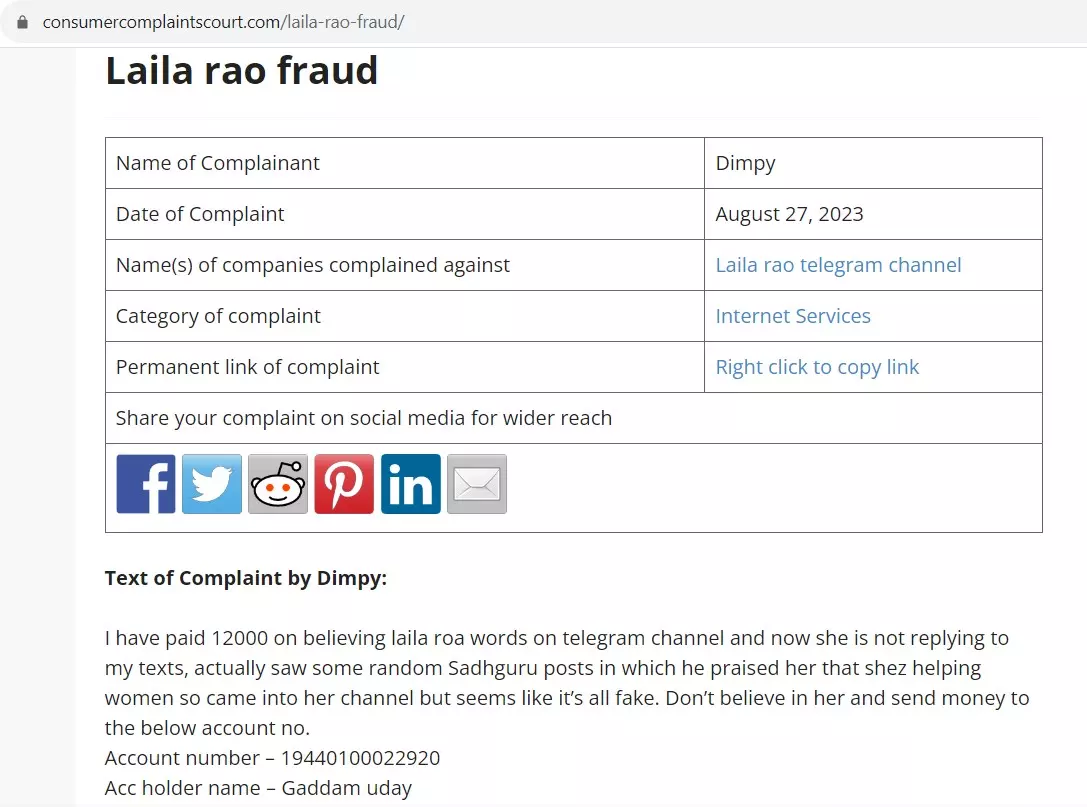1087x807 pixels.
Task: Click the 'Right click to copy link' permalink
Action: pyautogui.click(x=817, y=367)
